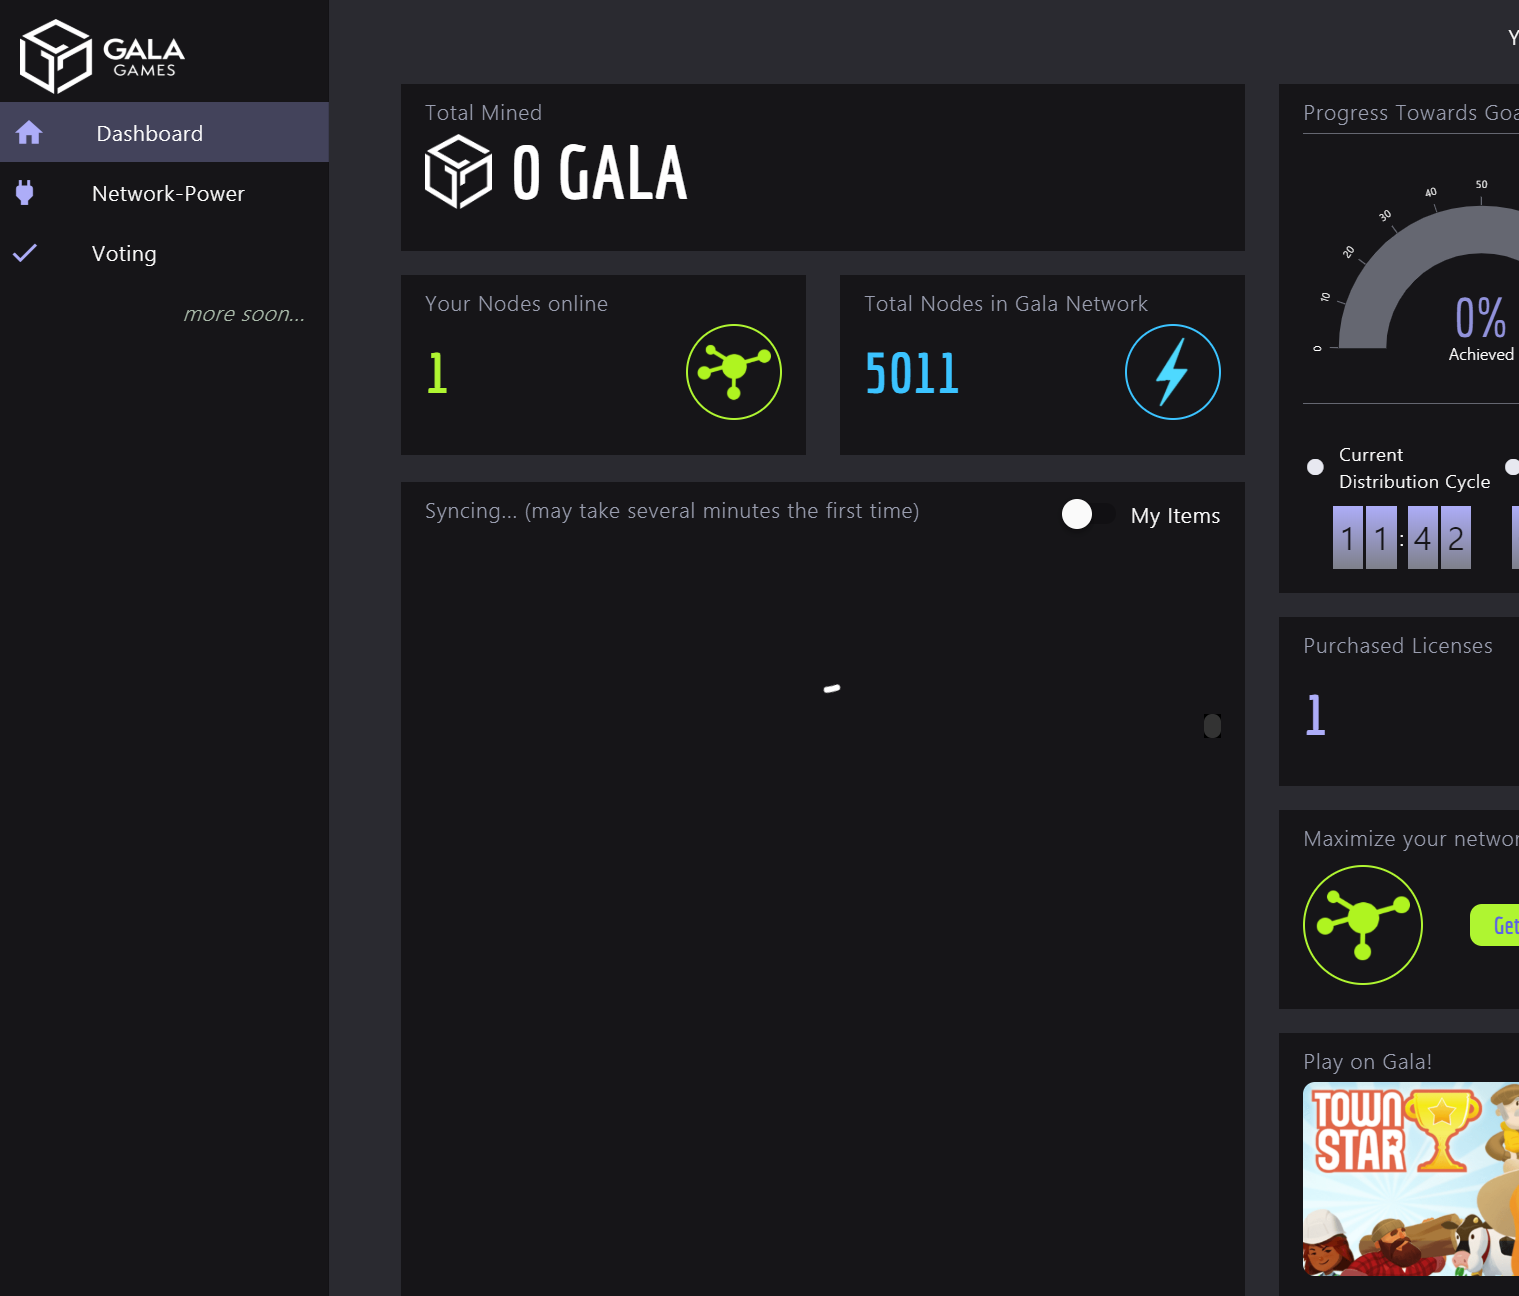The height and width of the screenshot is (1296, 1519).
Task: Open the Voting menu item
Action: [164, 253]
